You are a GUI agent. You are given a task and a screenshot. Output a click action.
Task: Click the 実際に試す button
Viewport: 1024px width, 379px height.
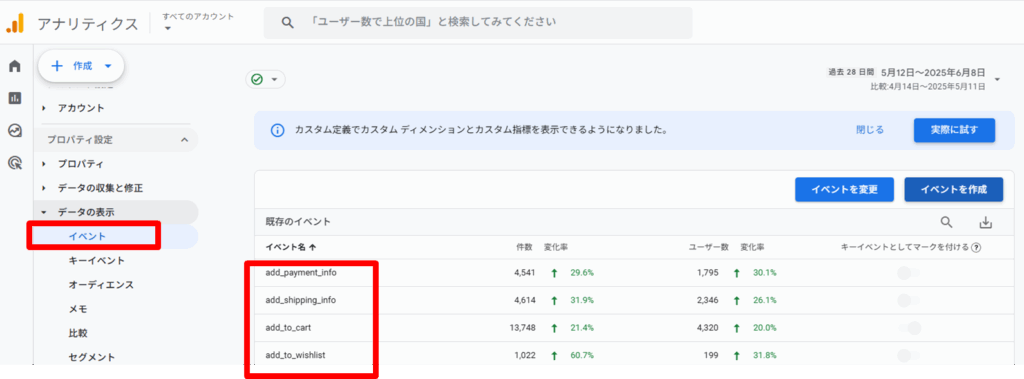click(954, 129)
